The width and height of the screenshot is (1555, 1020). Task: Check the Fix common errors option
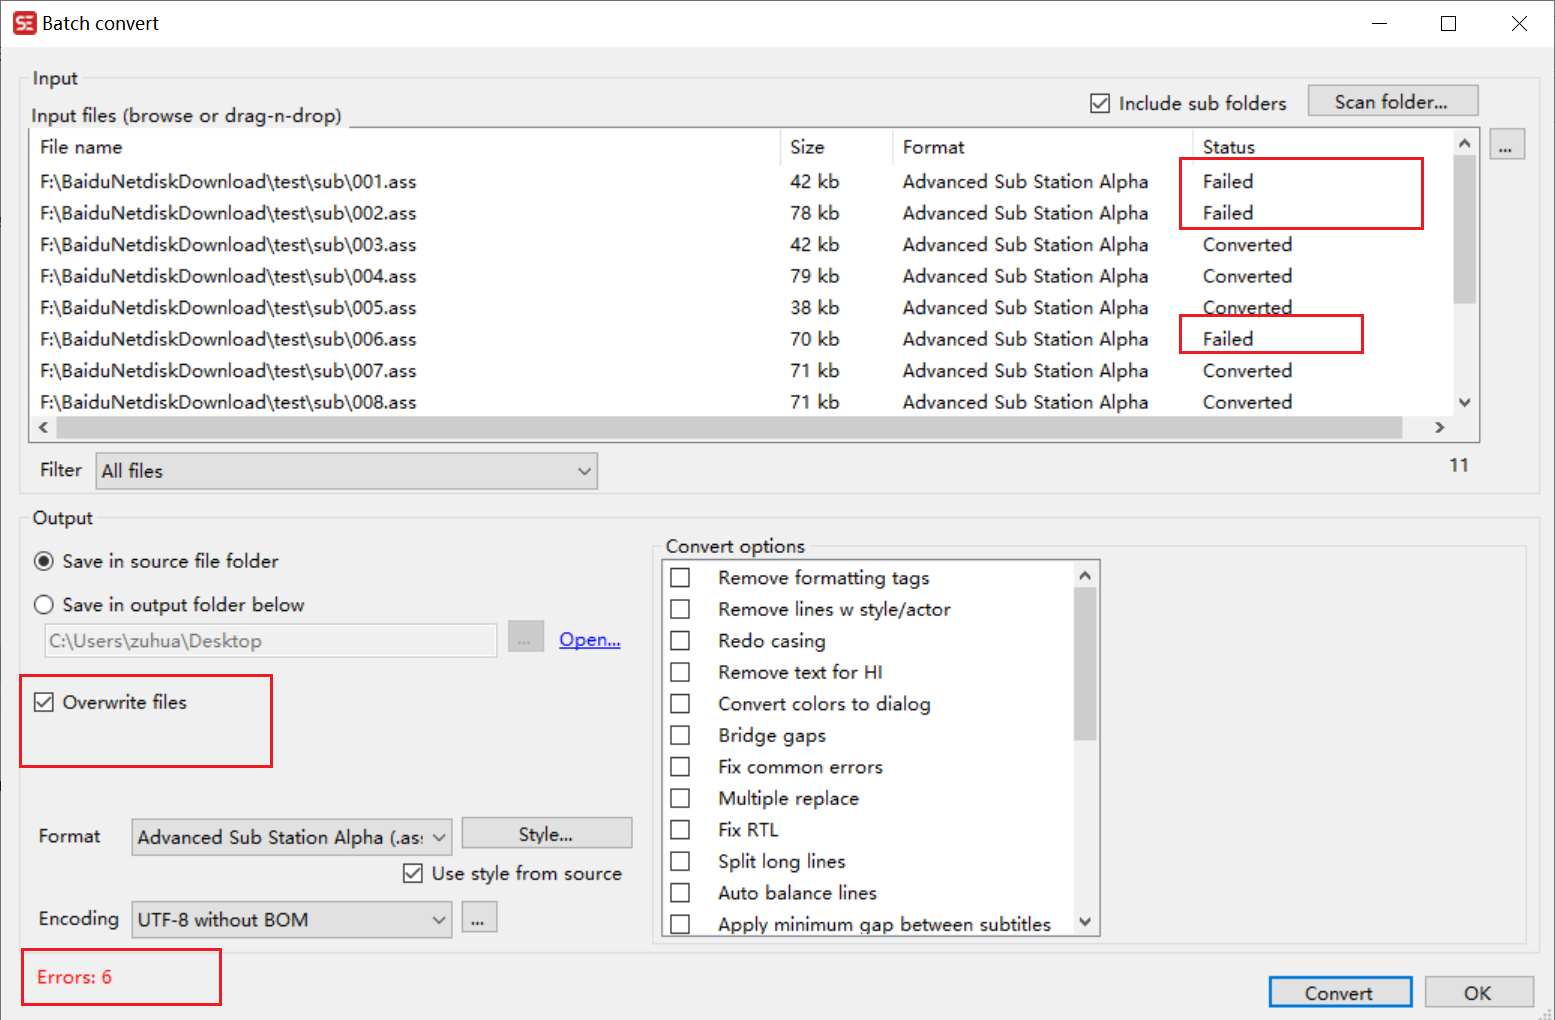tap(680, 766)
